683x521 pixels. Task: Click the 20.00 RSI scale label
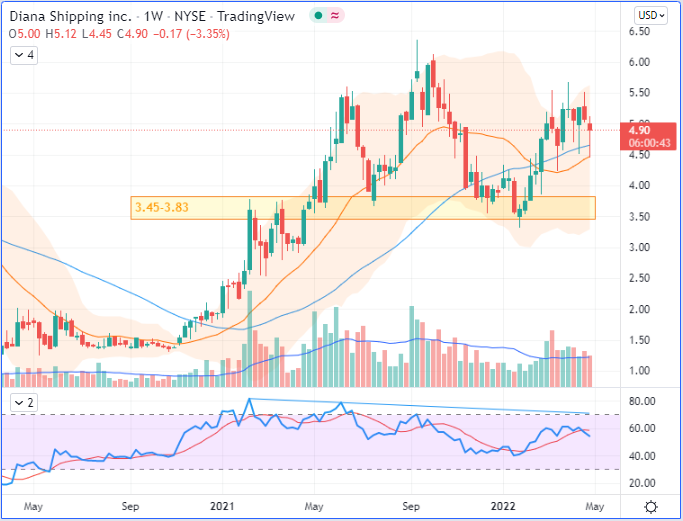coord(642,483)
